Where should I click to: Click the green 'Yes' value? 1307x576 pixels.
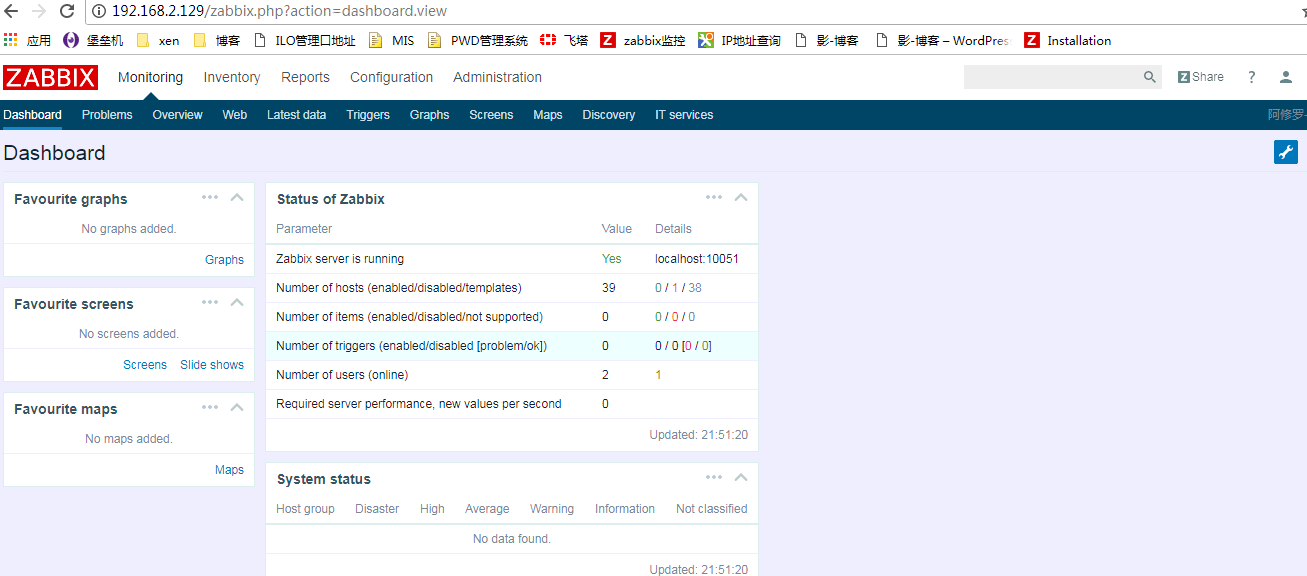611,259
